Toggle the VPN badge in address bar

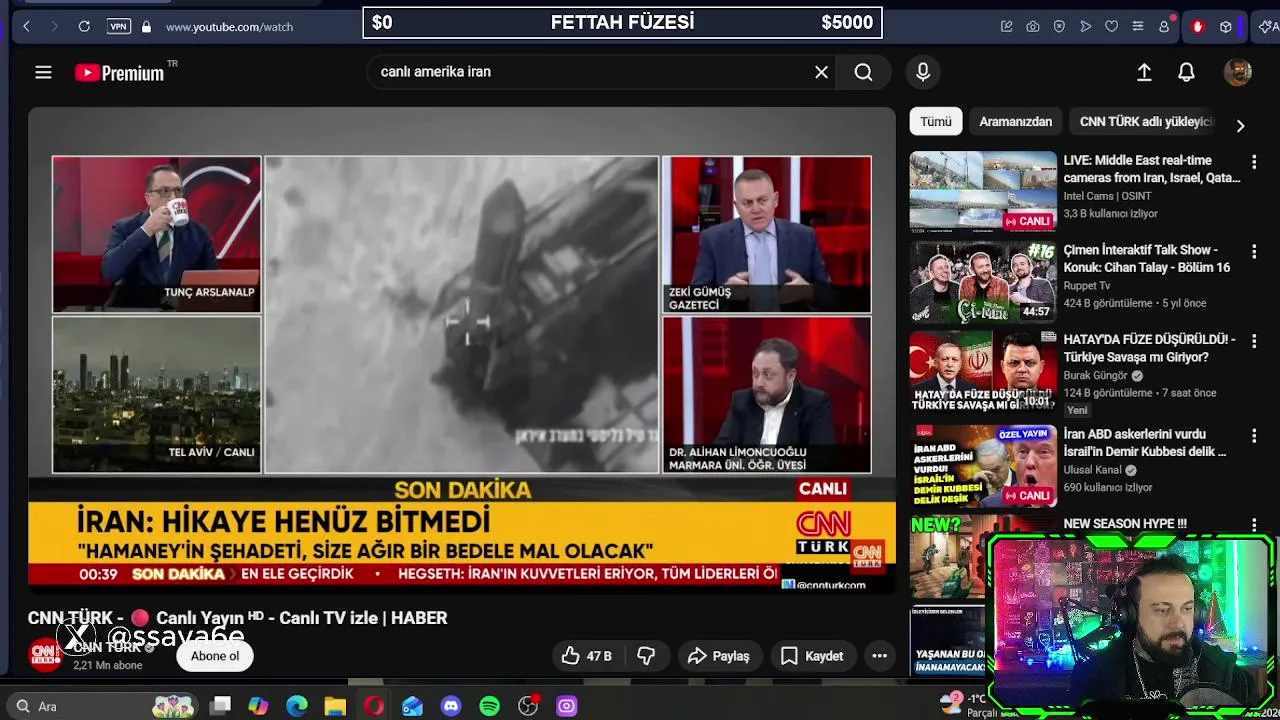click(119, 27)
